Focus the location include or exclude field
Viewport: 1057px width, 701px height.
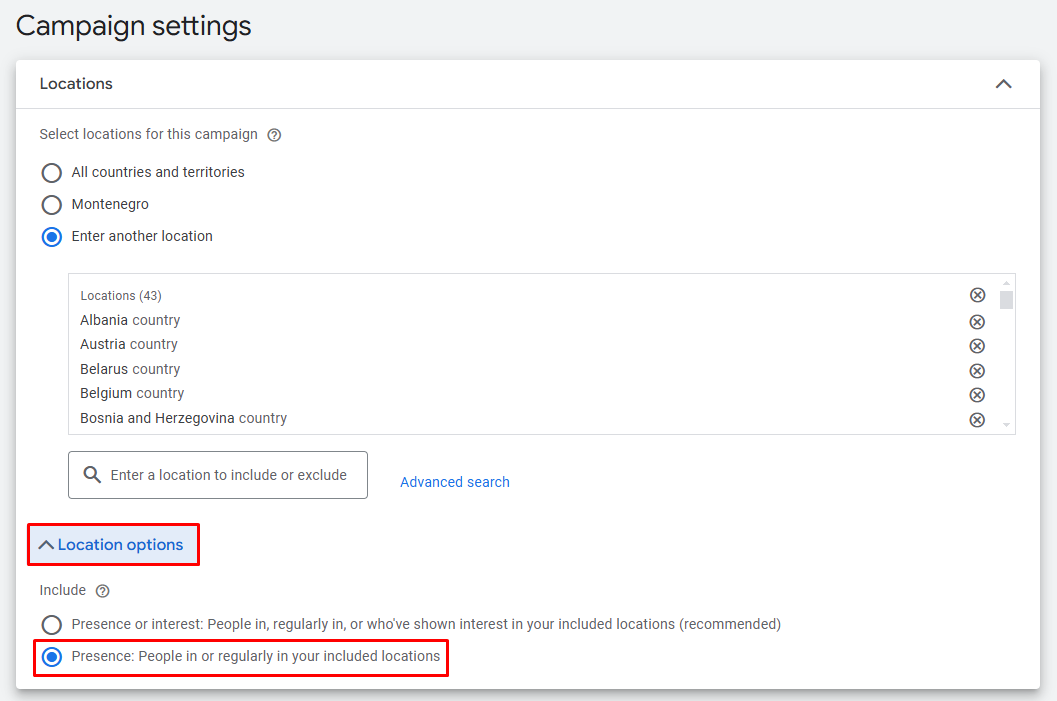[218, 475]
